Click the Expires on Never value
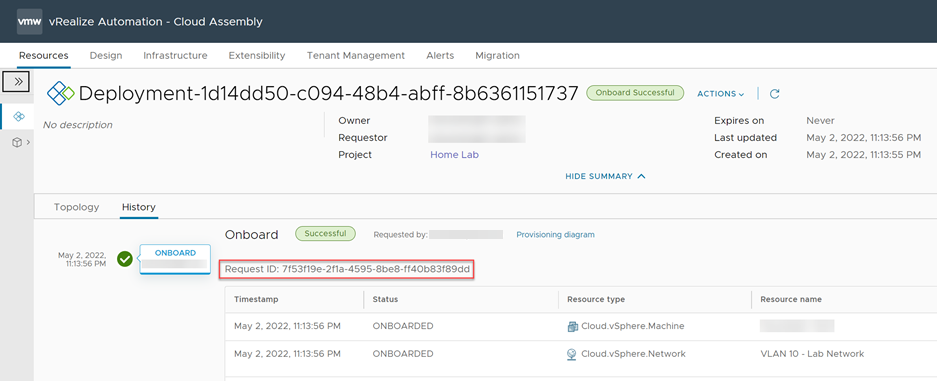937x381 pixels. (820, 121)
